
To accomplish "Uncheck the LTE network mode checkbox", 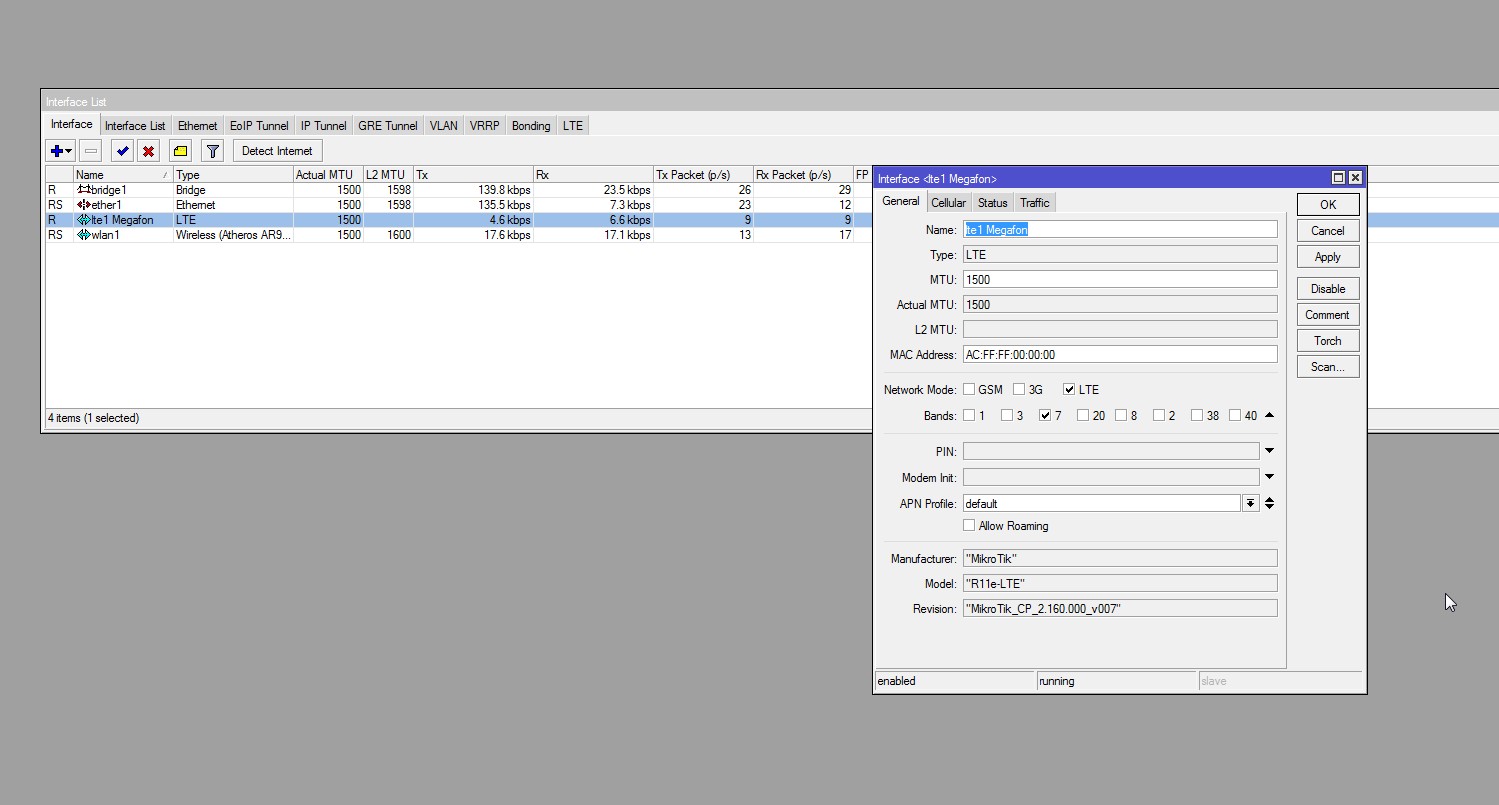I will [x=1069, y=390].
